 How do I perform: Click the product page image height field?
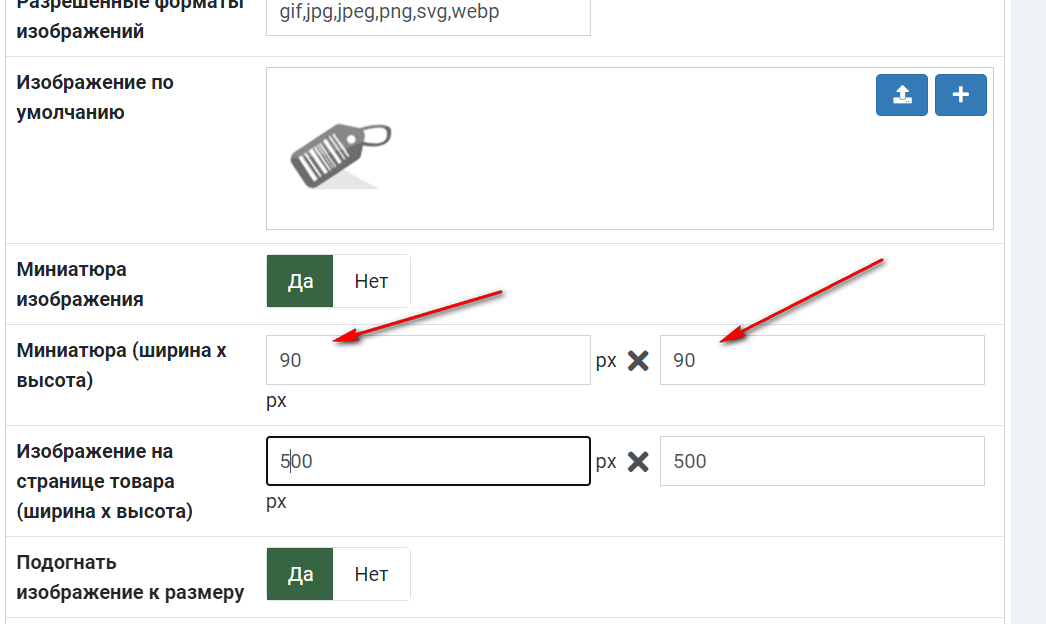[822, 461]
